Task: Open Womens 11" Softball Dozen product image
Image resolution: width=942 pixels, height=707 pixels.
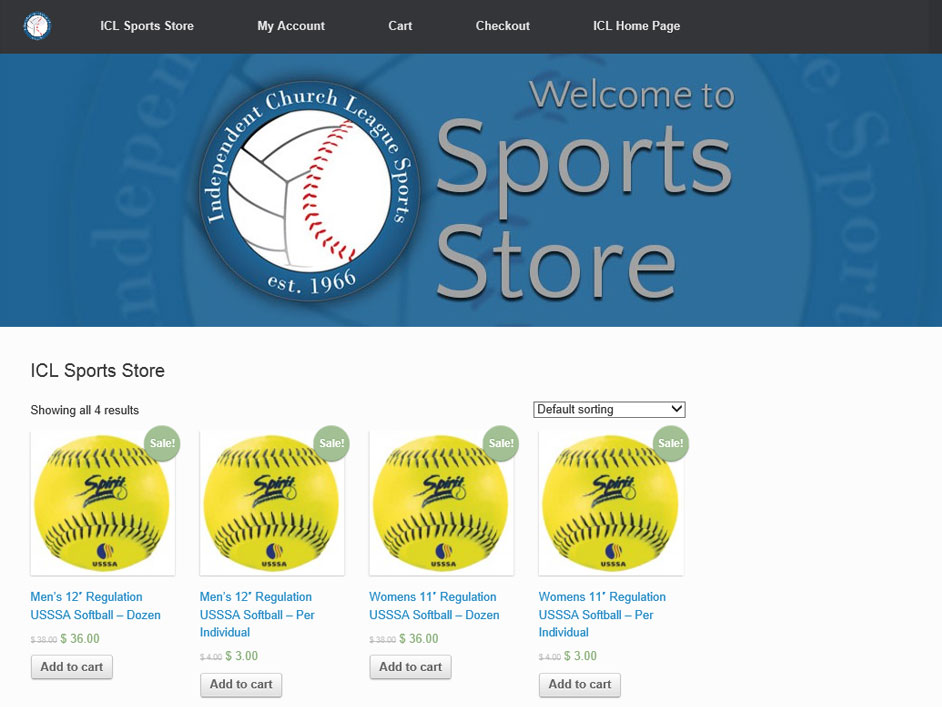Action: pyautogui.click(x=442, y=503)
